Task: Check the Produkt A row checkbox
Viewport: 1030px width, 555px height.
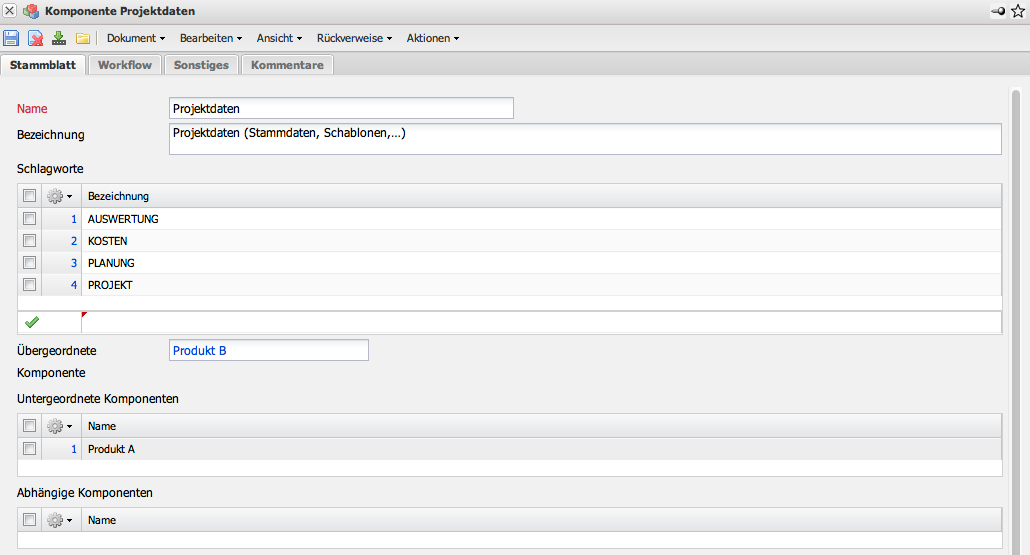Action: pos(29,448)
